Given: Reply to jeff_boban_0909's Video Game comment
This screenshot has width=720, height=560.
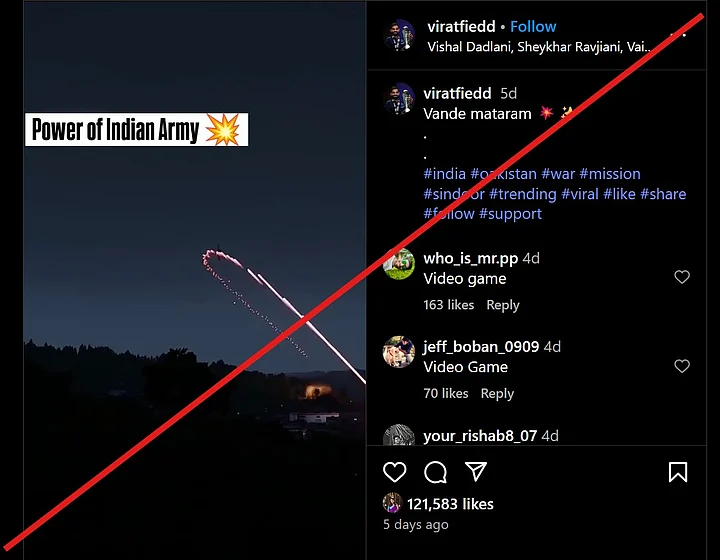Looking at the screenshot, I should pos(497,393).
